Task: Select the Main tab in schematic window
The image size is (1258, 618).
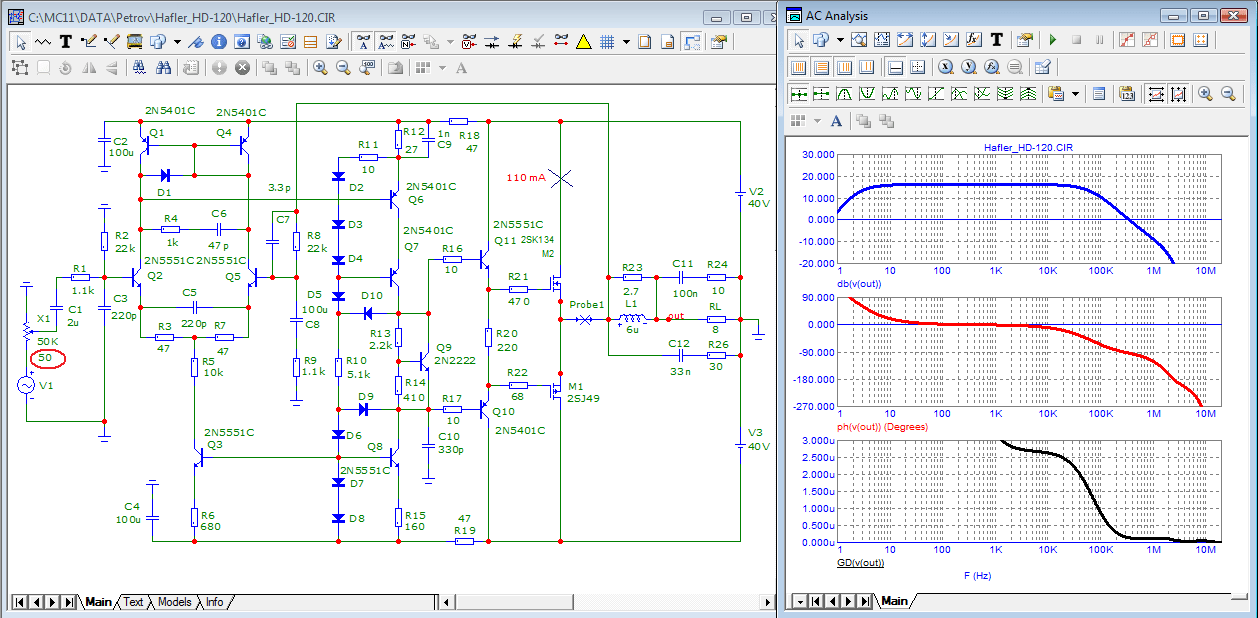Action: 98,602
